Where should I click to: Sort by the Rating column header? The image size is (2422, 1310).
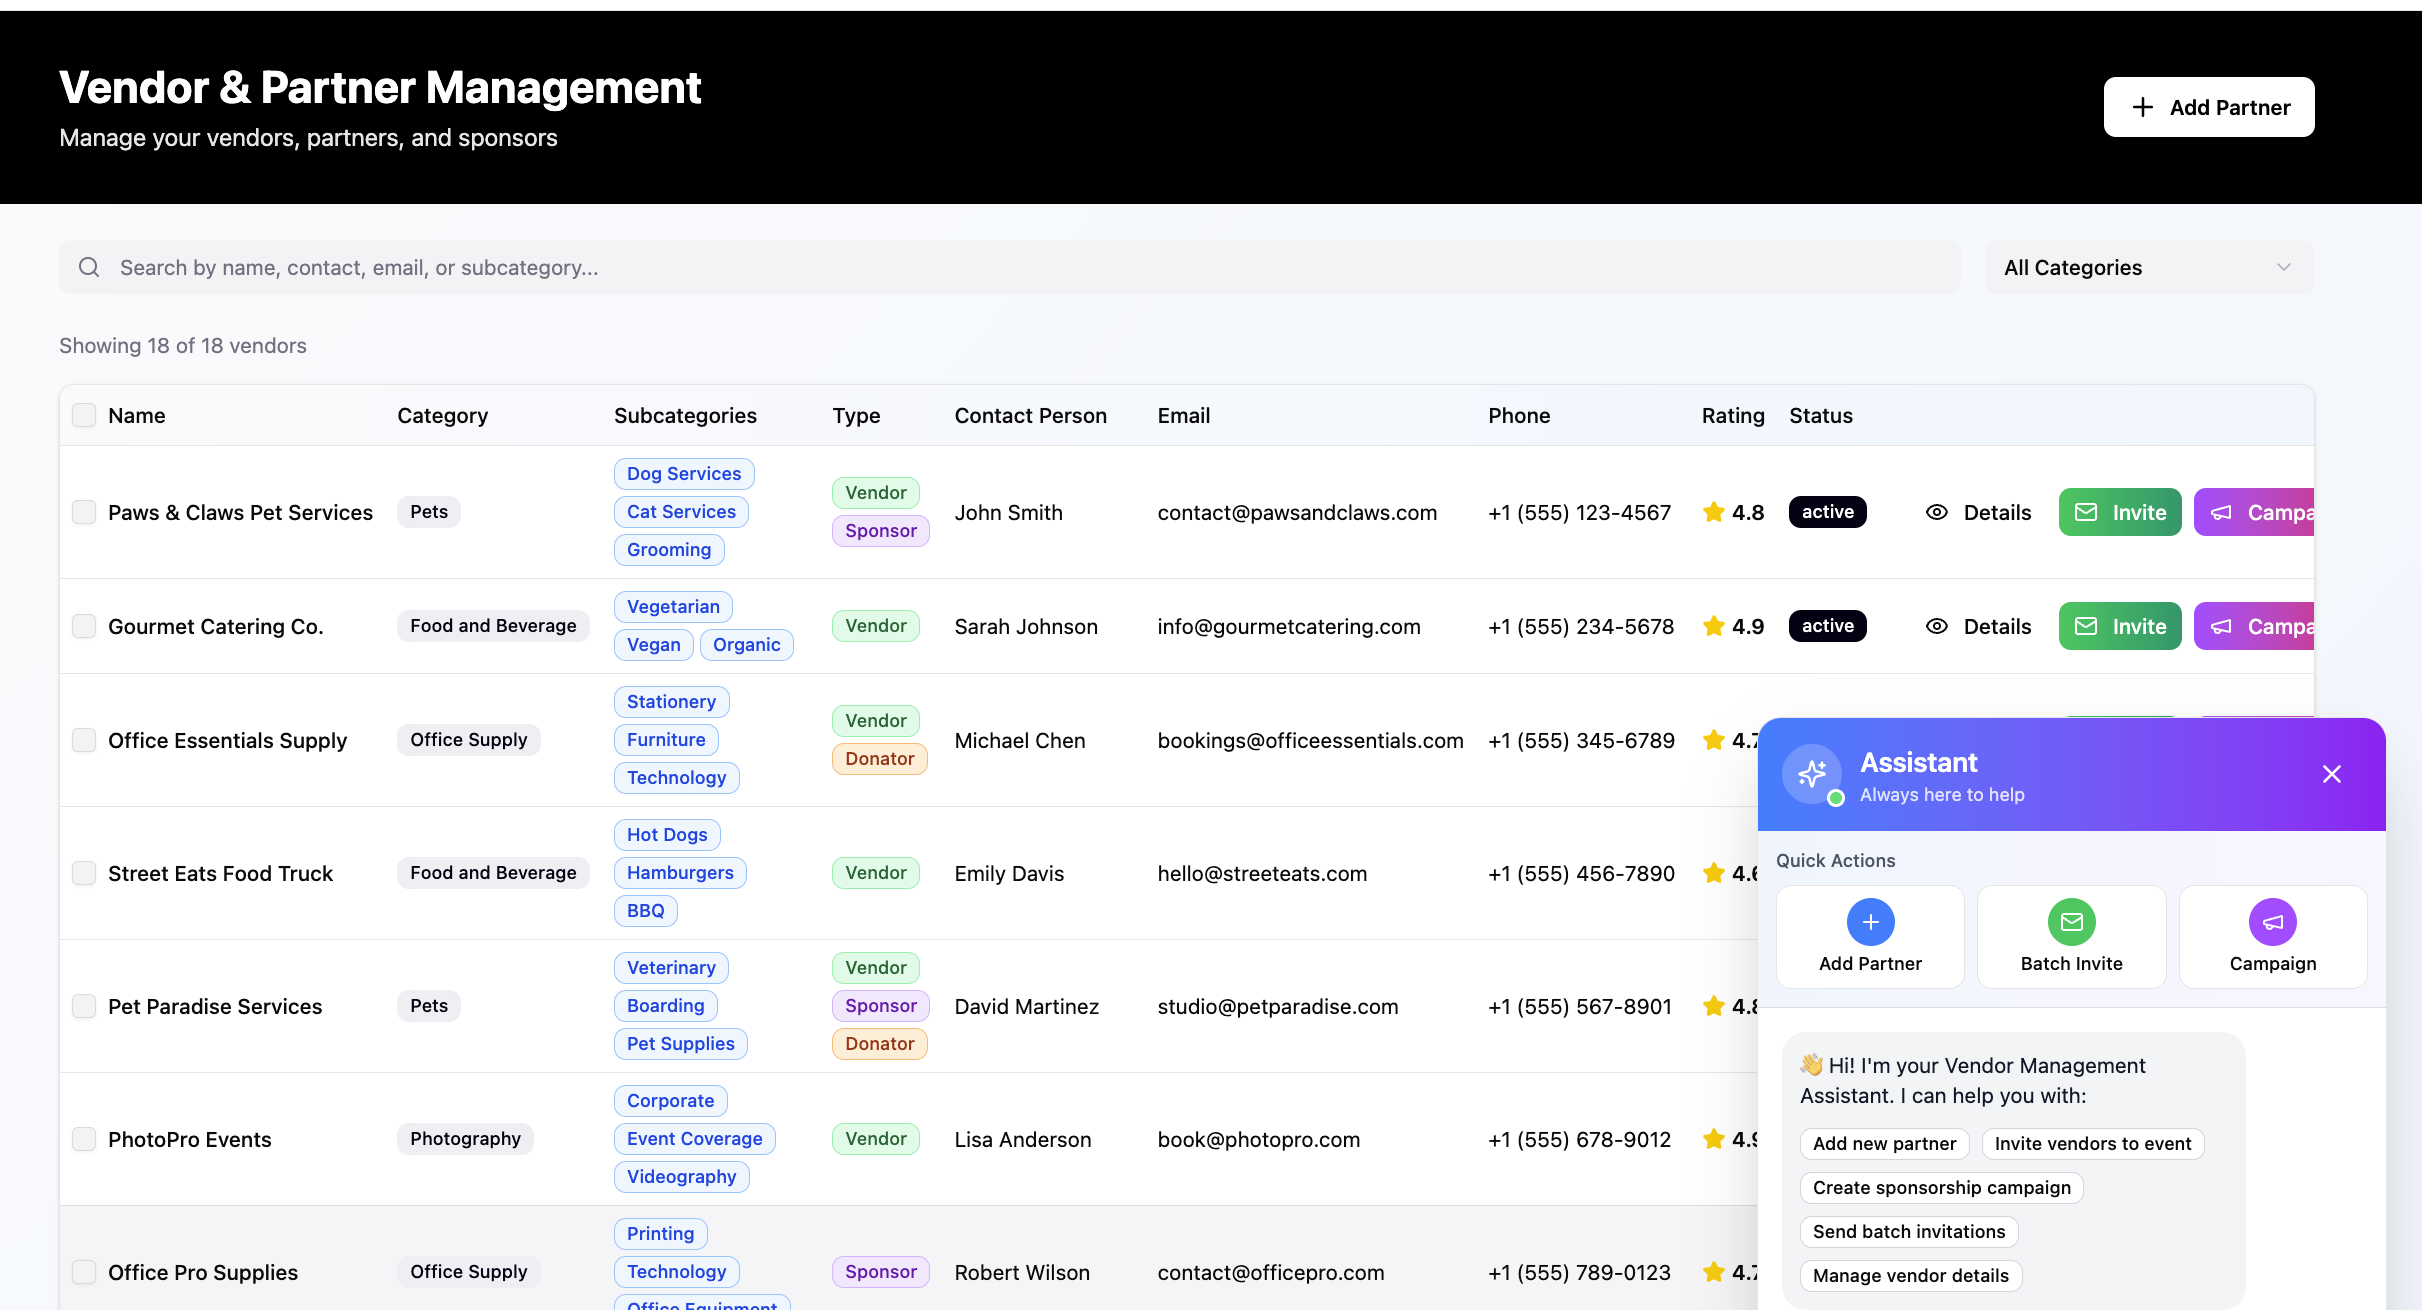point(1732,415)
